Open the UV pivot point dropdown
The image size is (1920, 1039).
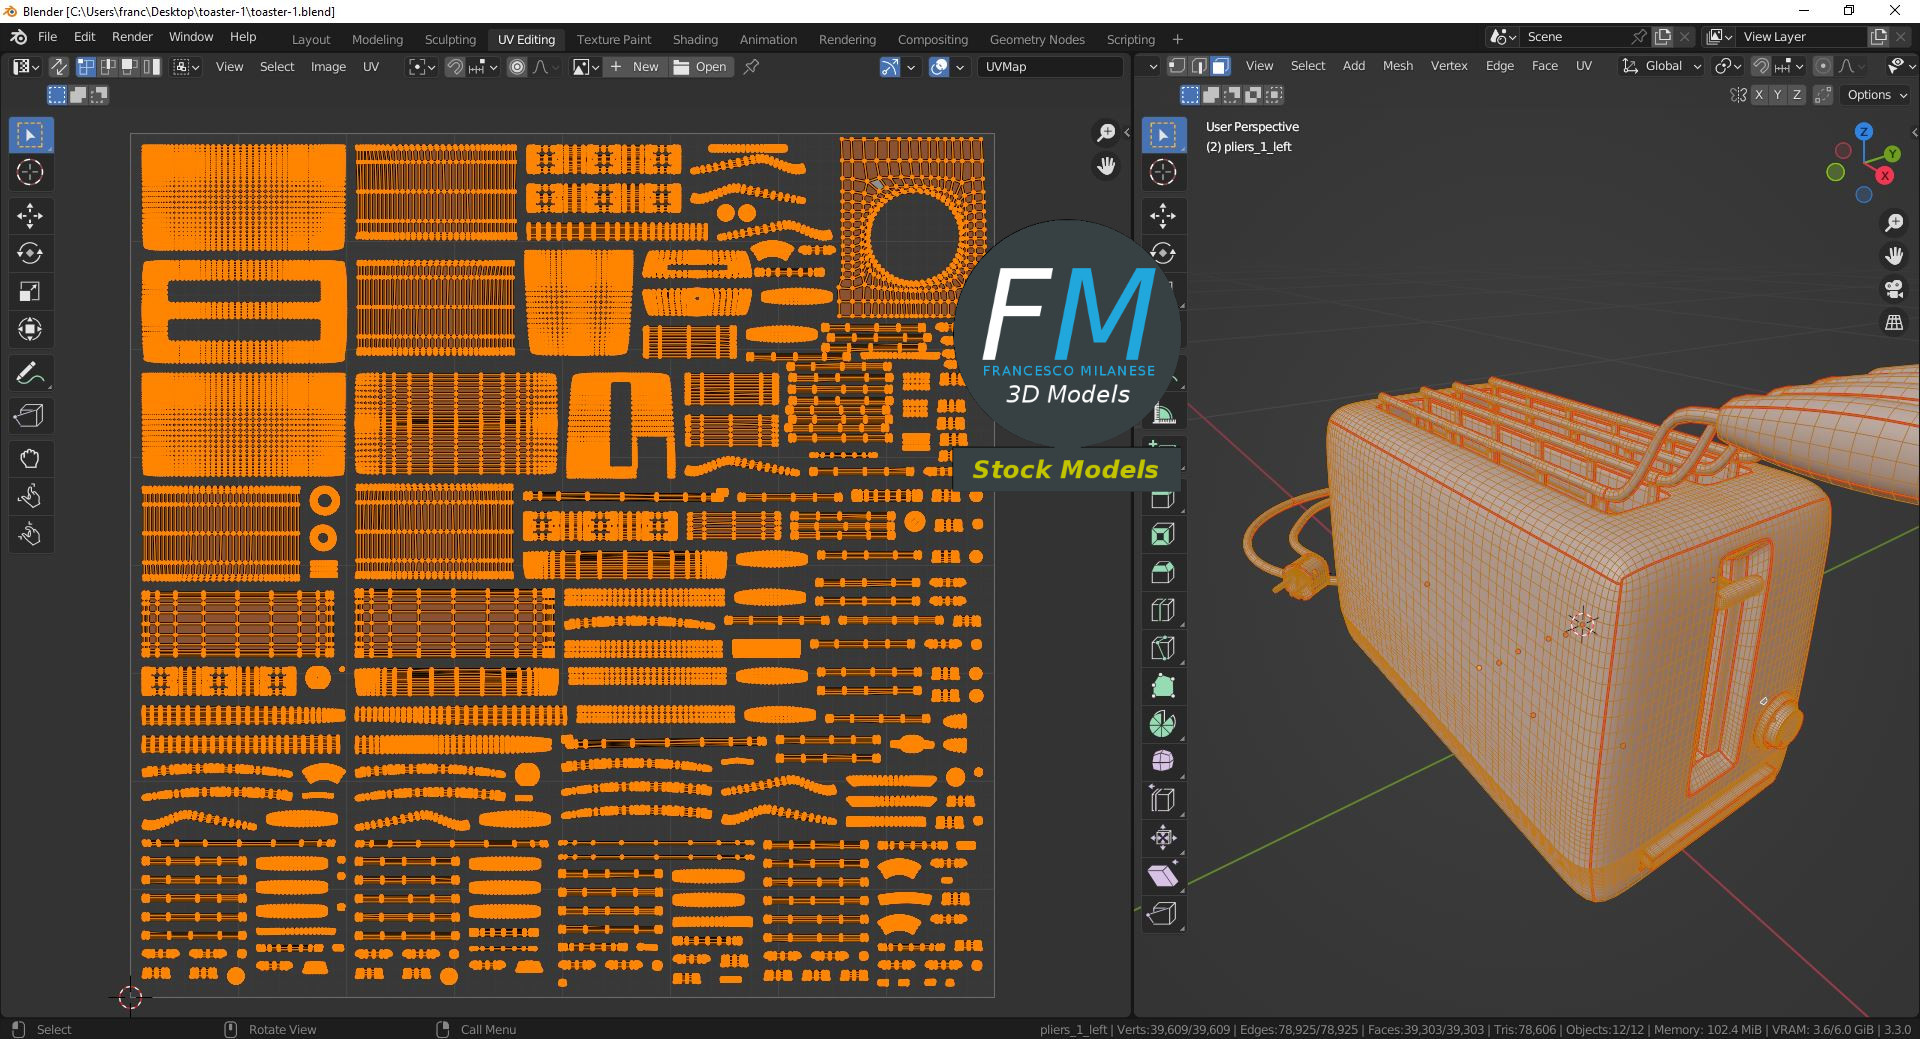coord(422,67)
